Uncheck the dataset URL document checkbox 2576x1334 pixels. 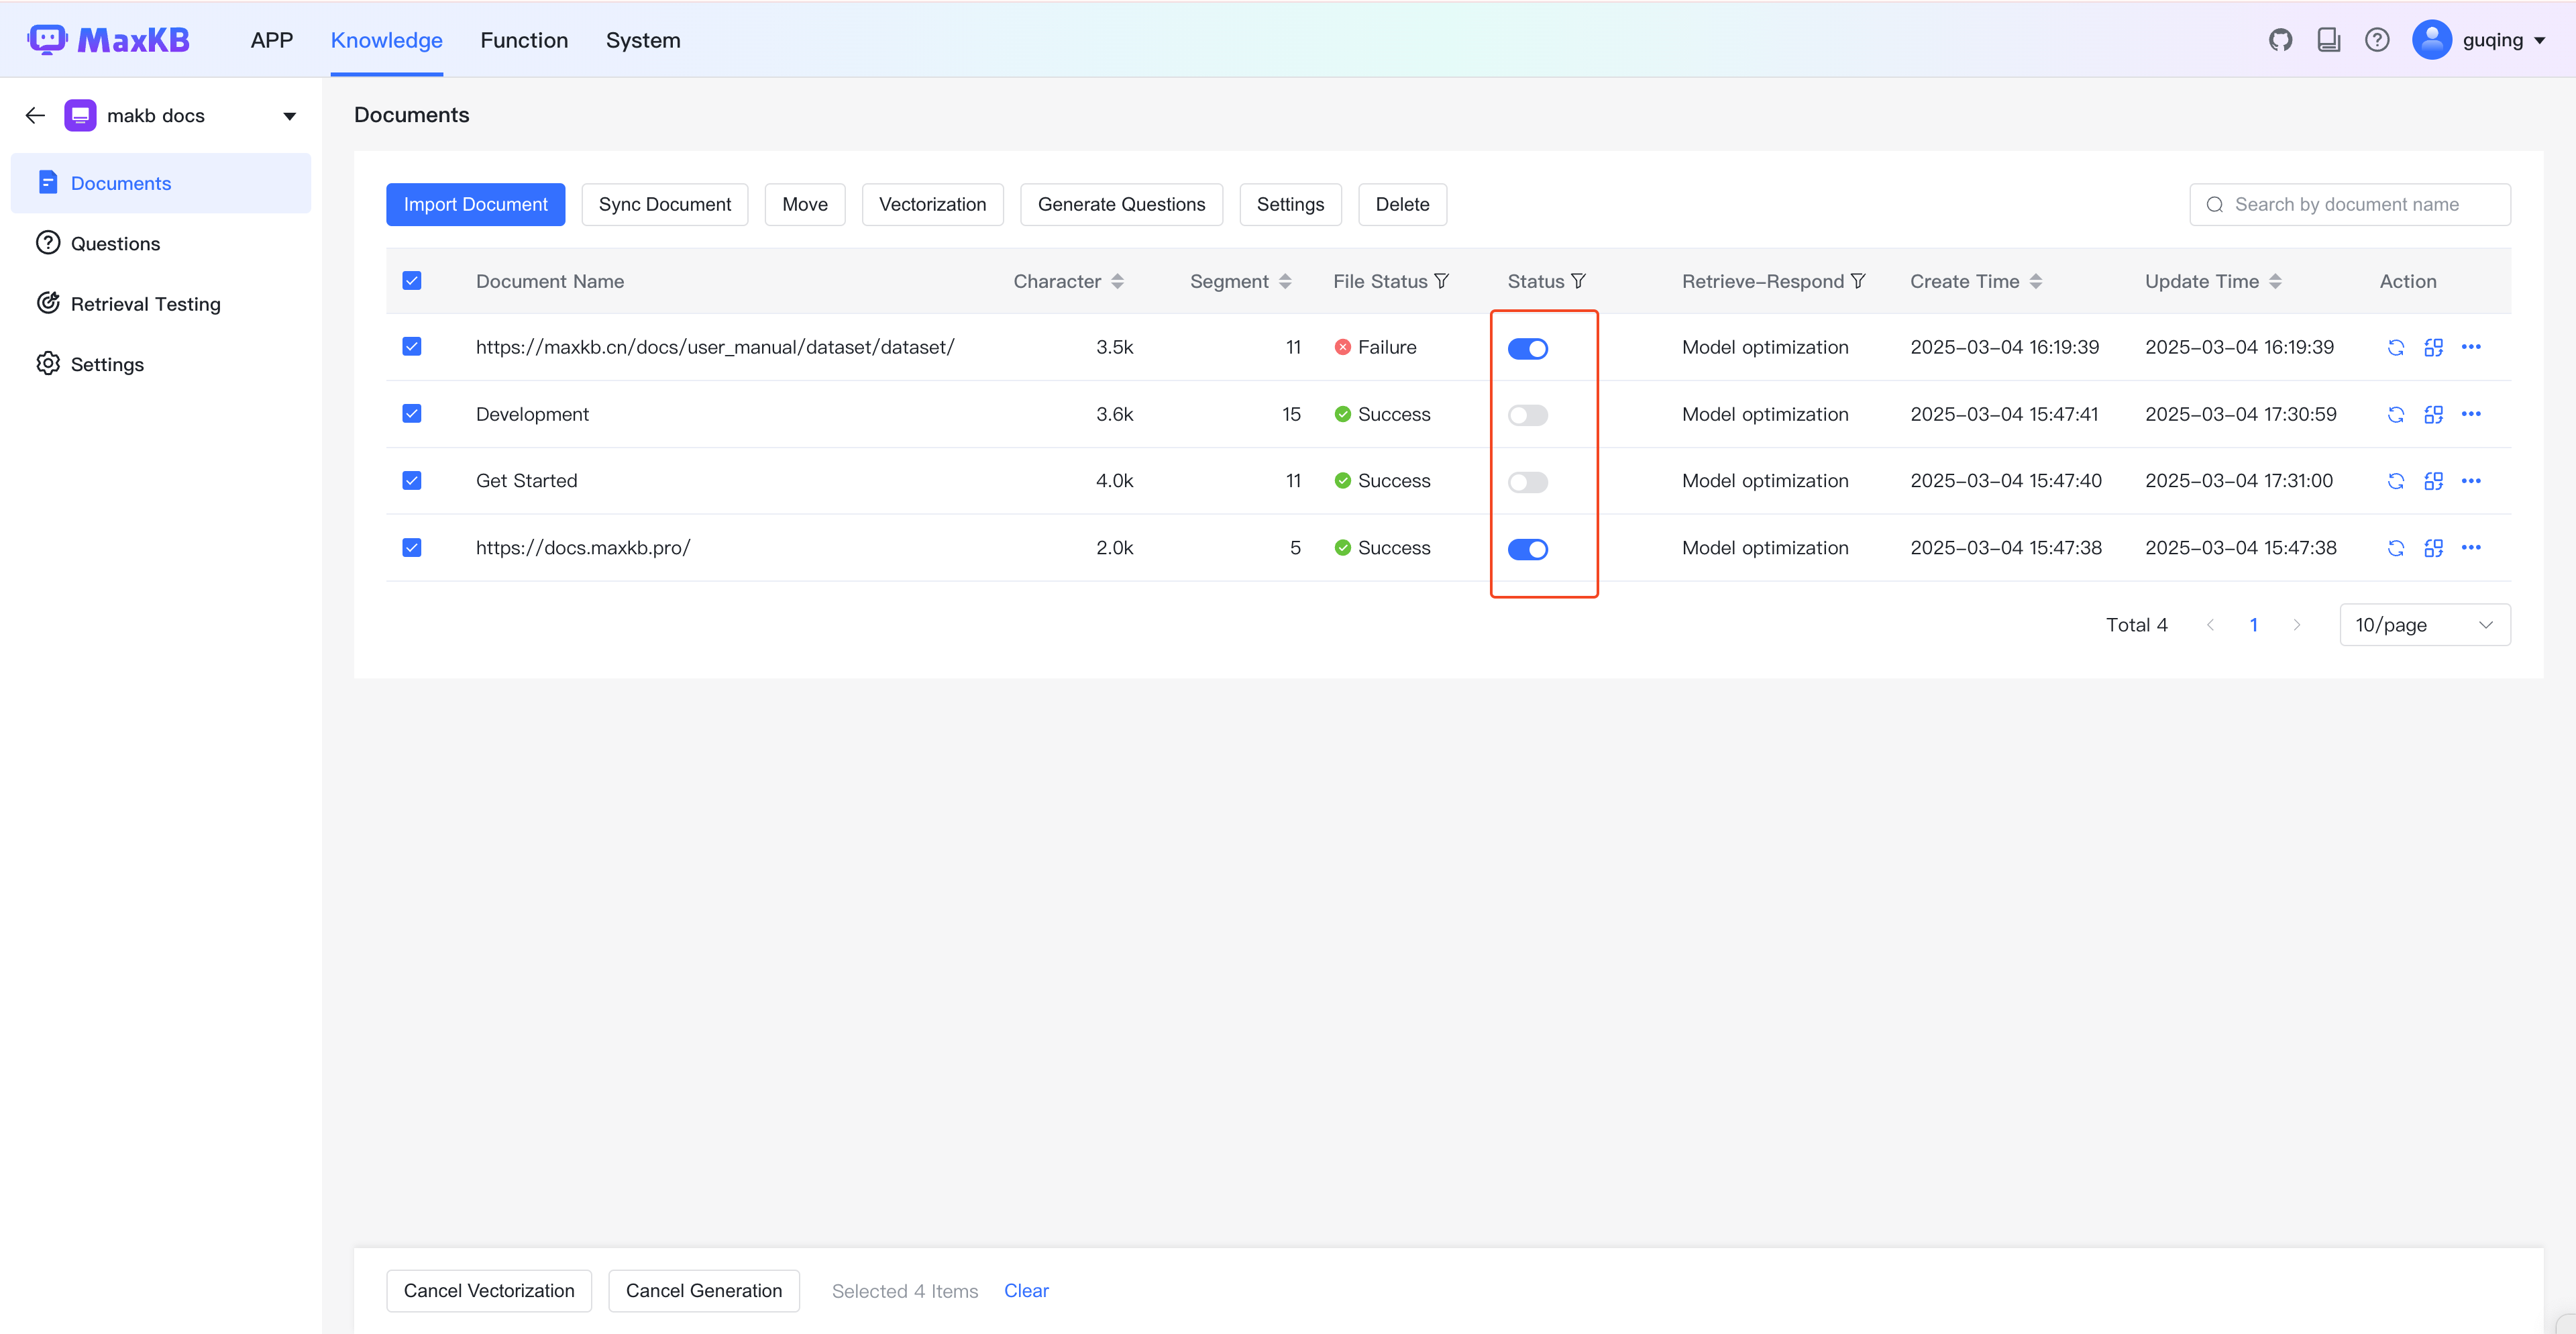coord(412,347)
